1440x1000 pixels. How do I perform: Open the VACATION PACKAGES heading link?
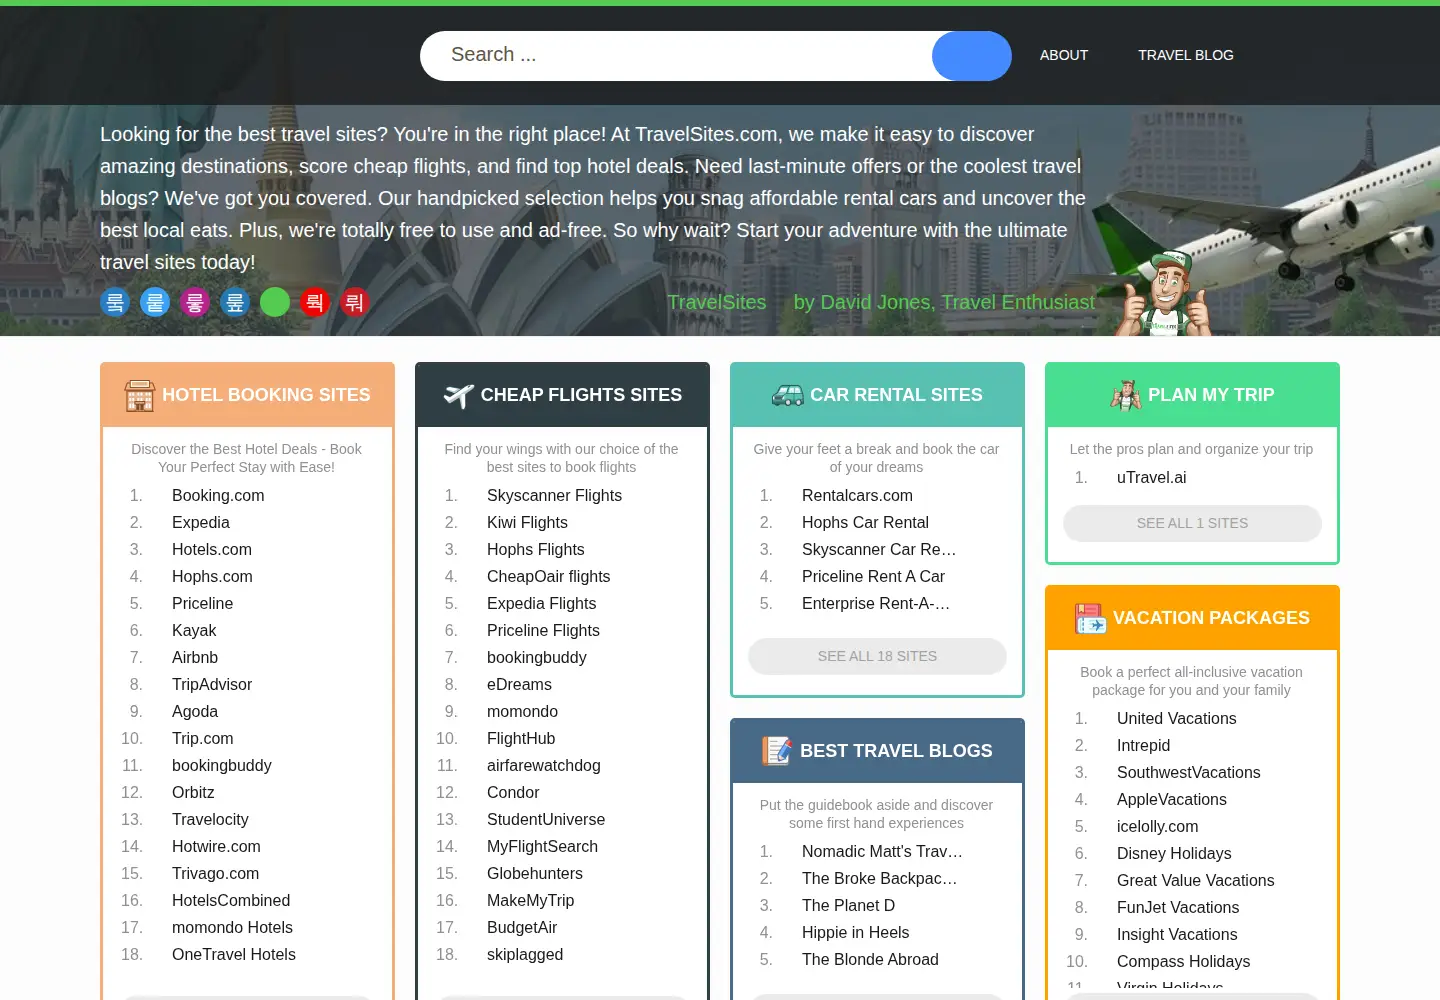tap(1211, 618)
